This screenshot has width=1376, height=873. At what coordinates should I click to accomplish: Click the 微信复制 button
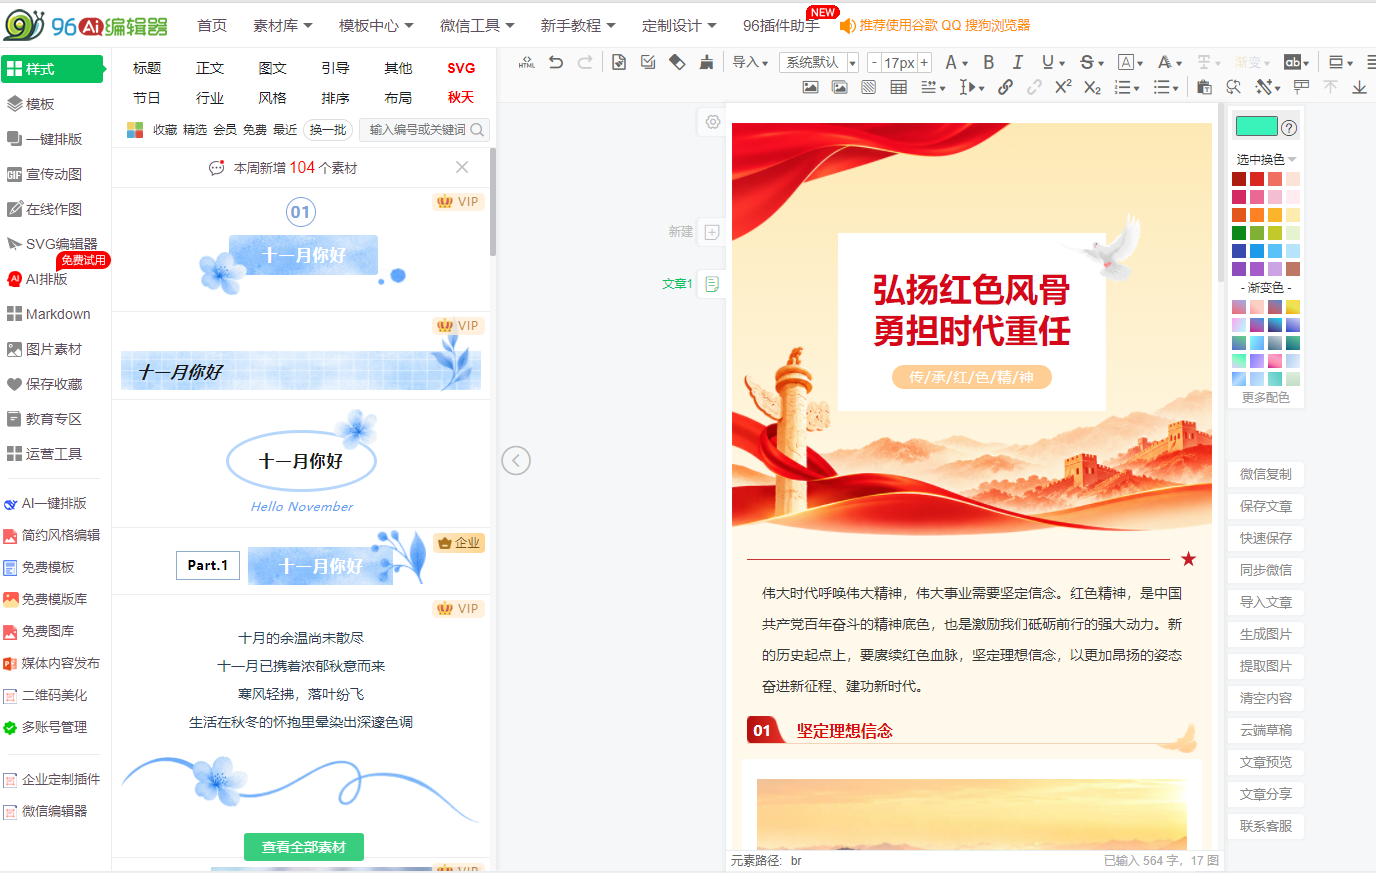click(x=1266, y=474)
